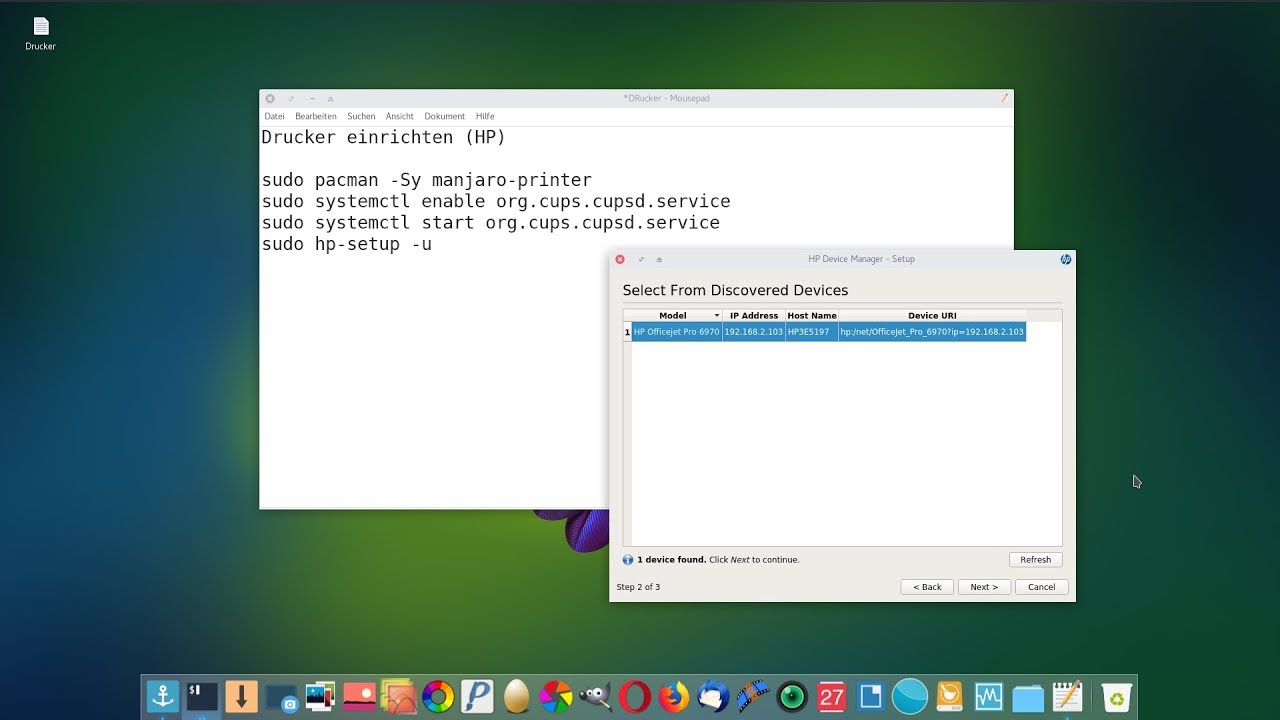Open the stacked-photos image viewer in dock
This screenshot has height=720, width=1280.
coord(320,696)
